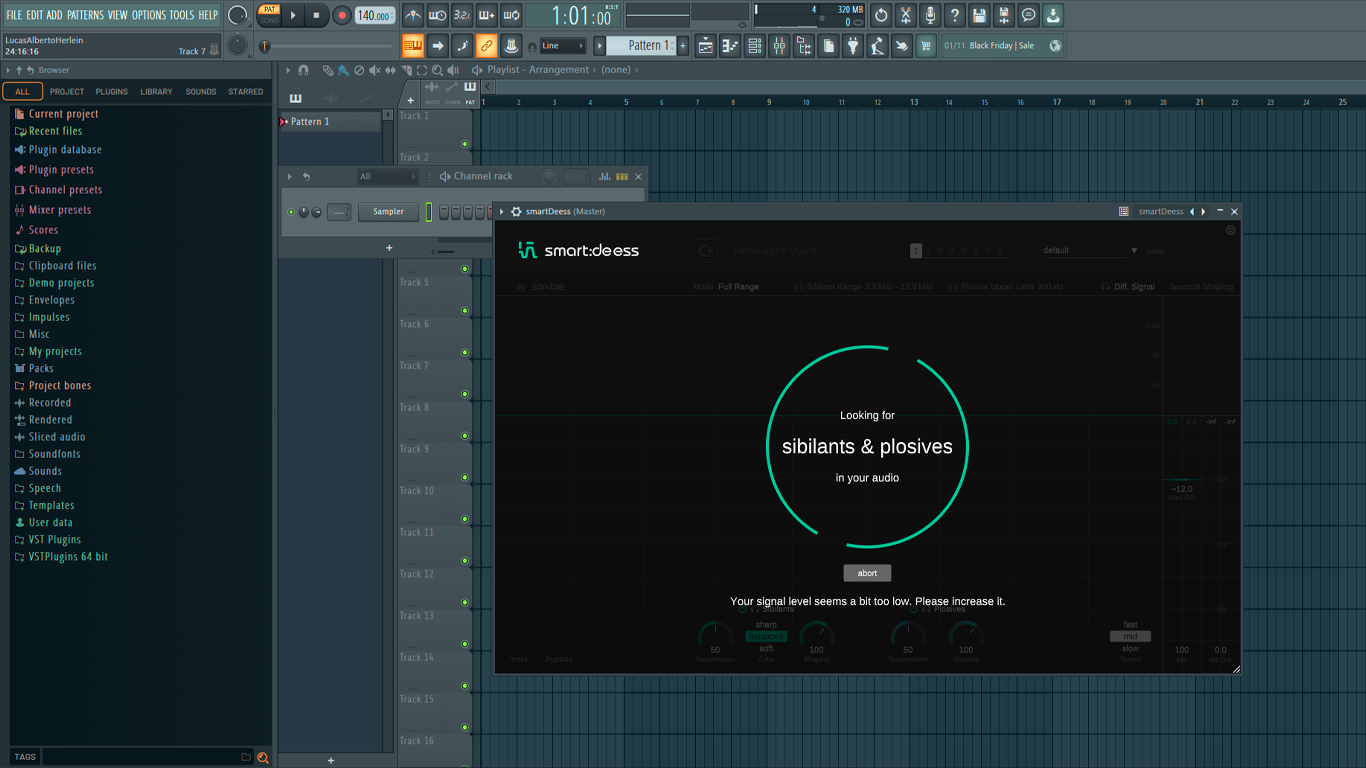
Task: Click the download content icon in toolbar
Action: click(1053, 15)
